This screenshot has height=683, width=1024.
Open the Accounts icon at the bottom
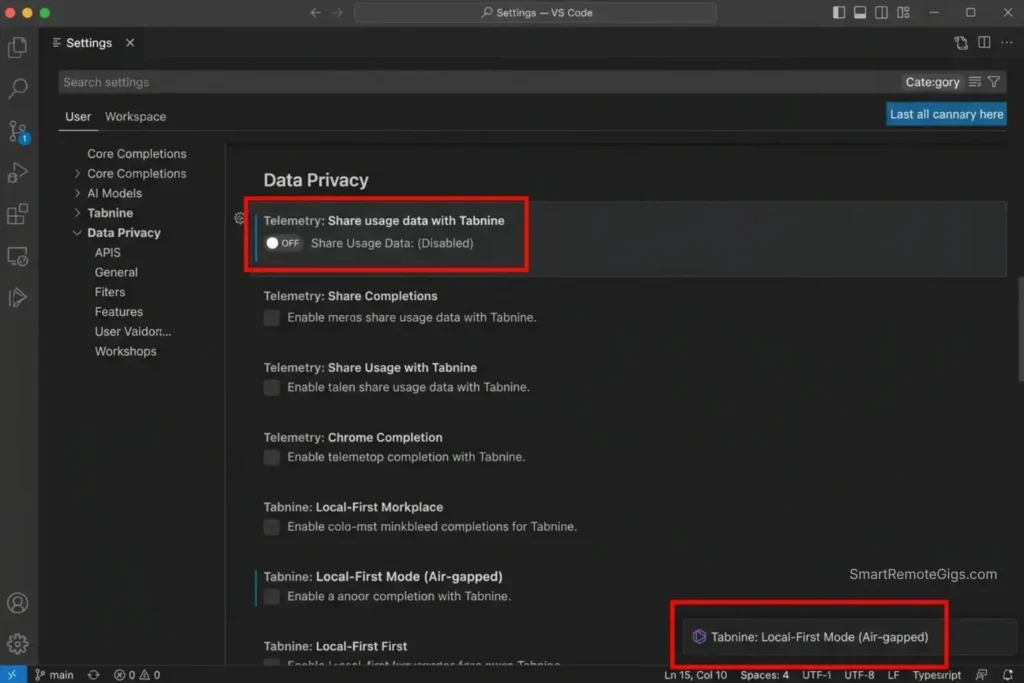pyautogui.click(x=17, y=603)
